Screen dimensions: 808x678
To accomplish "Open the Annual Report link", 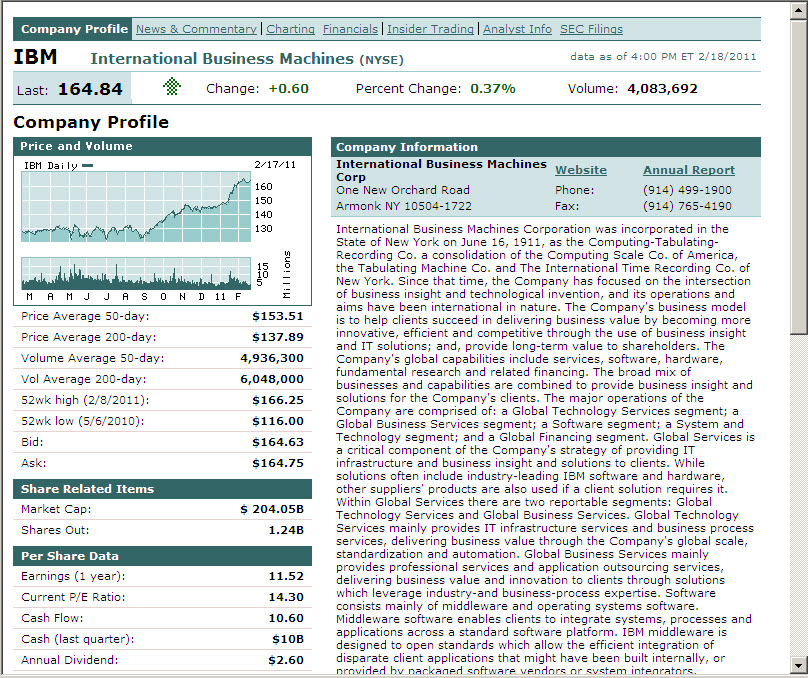I will pos(688,170).
